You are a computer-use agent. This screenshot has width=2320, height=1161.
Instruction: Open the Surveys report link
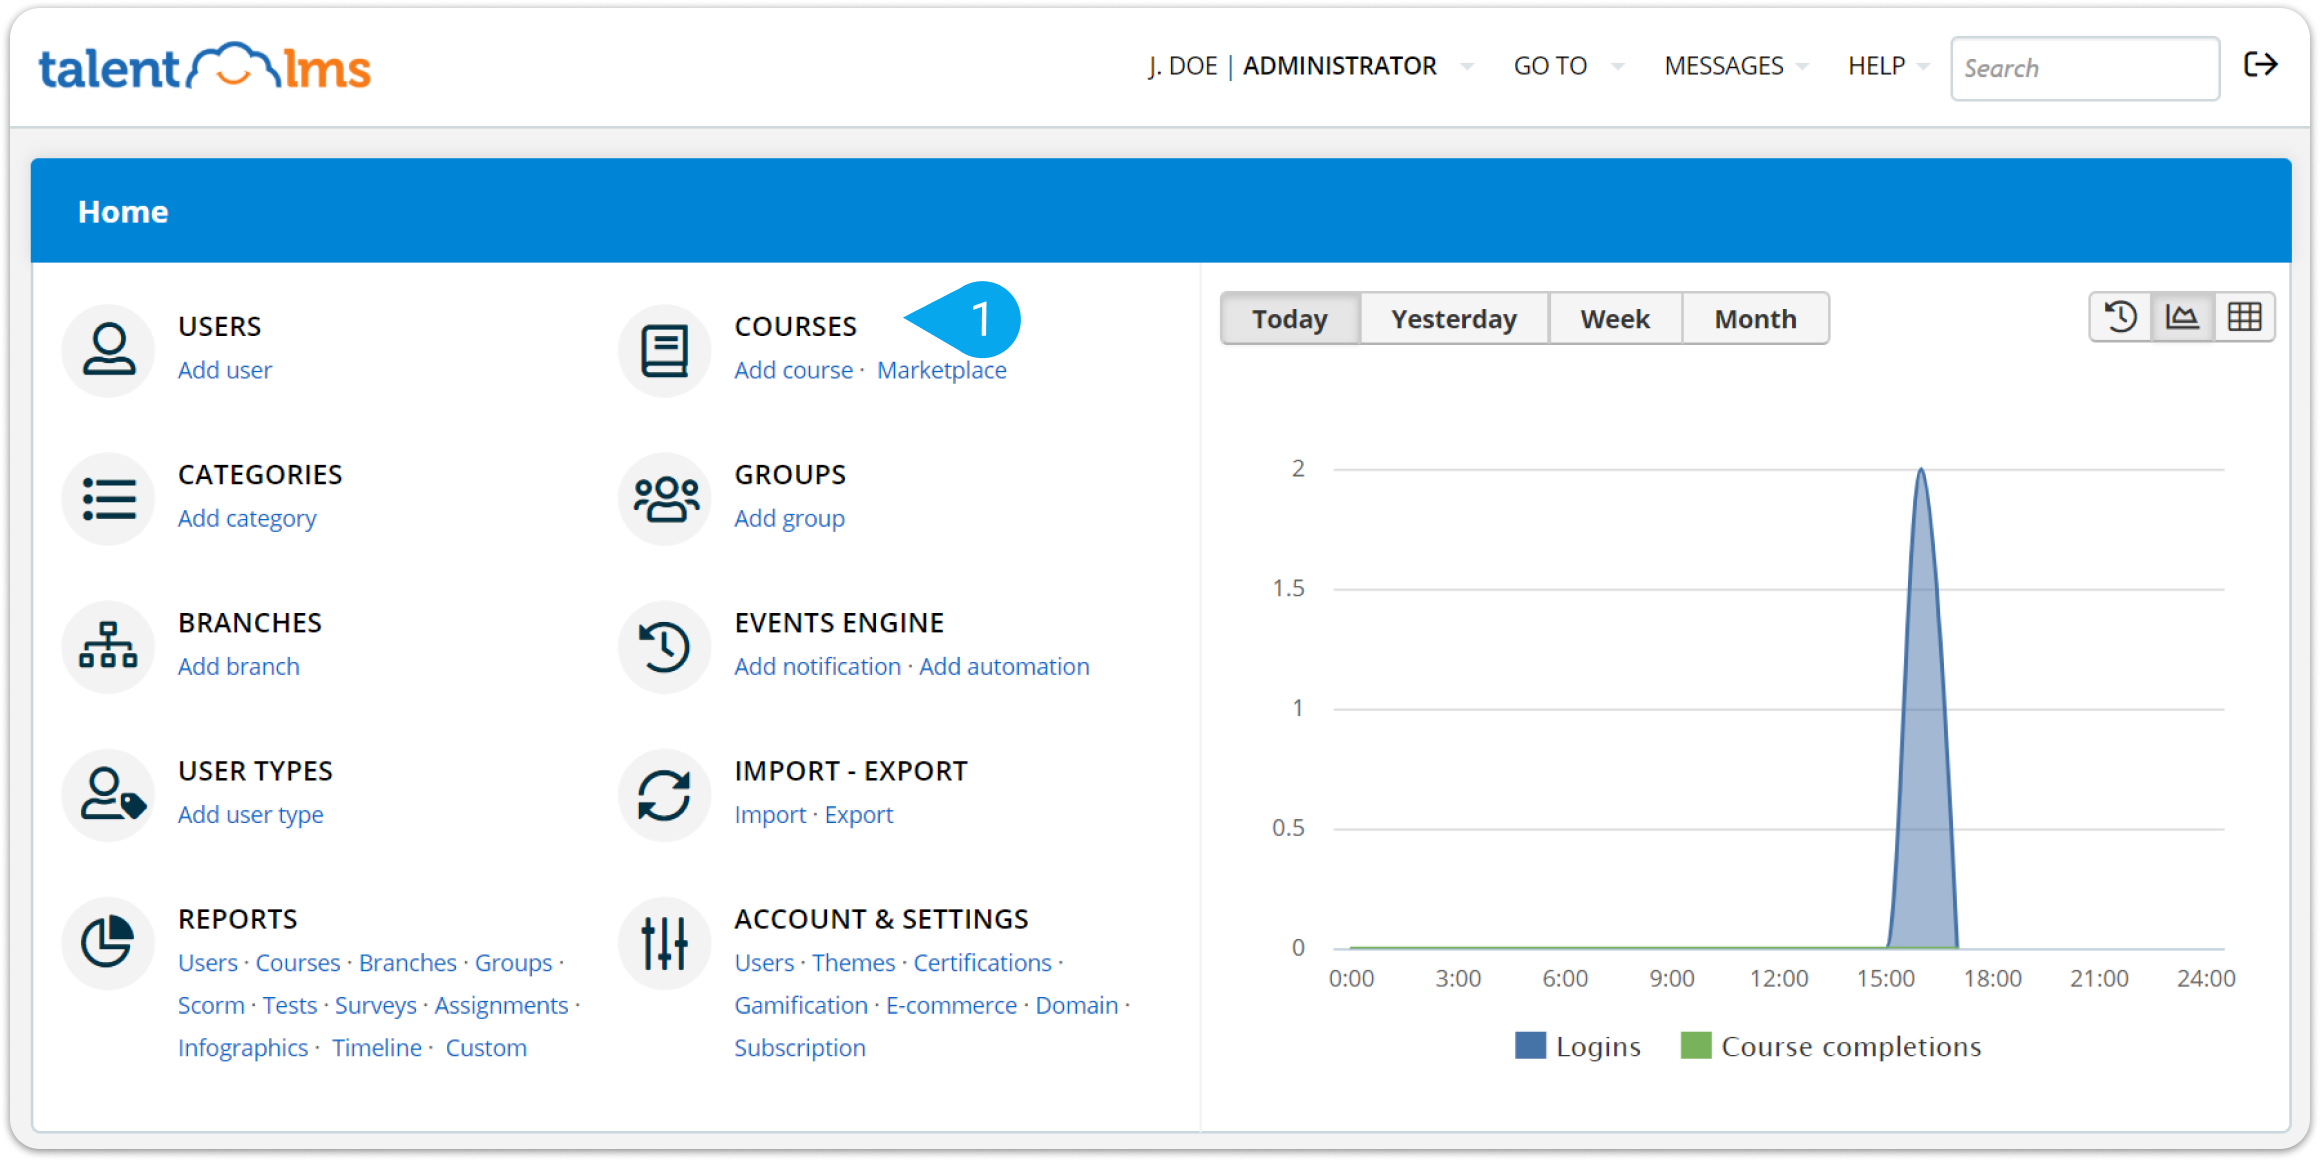pos(376,1005)
